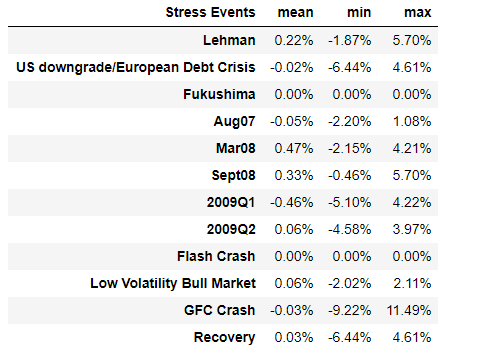Click Lehman mean value 0.22%
Image resolution: width=494 pixels, height=363 pixels.
pos(294,40)
